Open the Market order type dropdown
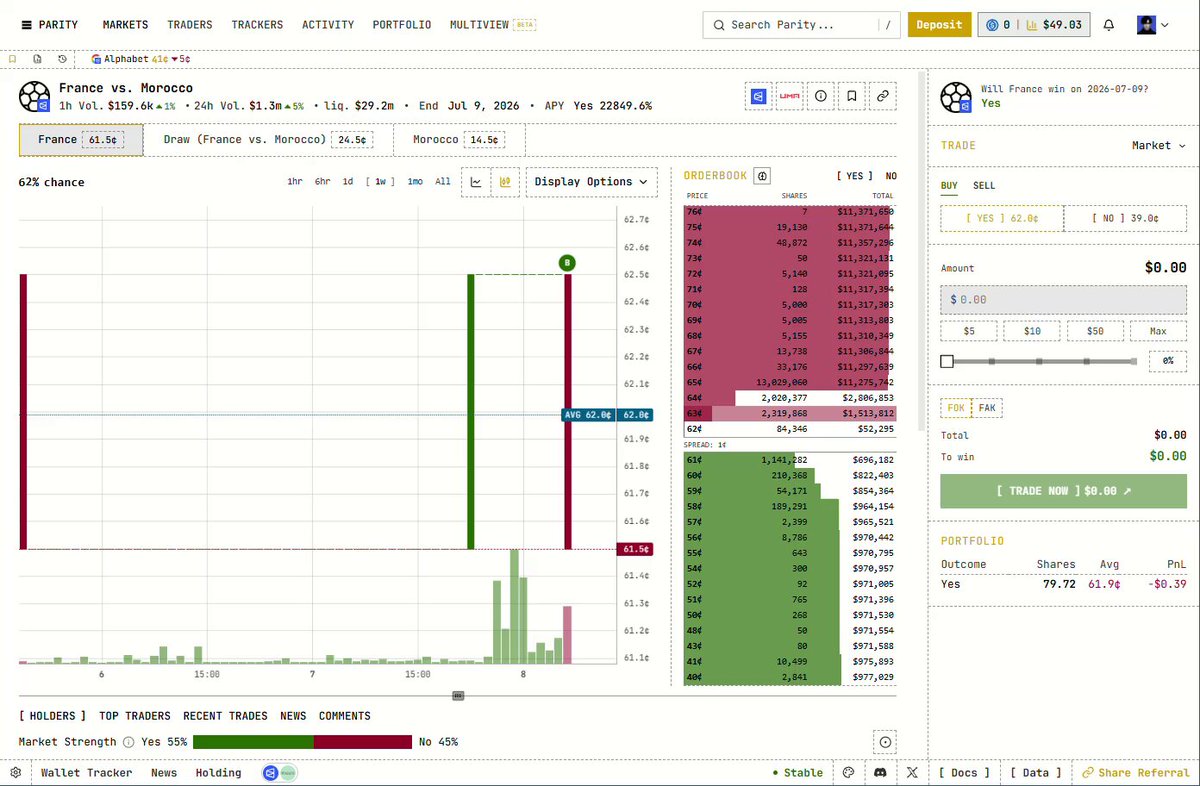This screenshot has width=1200, height=786. pyautogui.click(x=1158, y=146)
